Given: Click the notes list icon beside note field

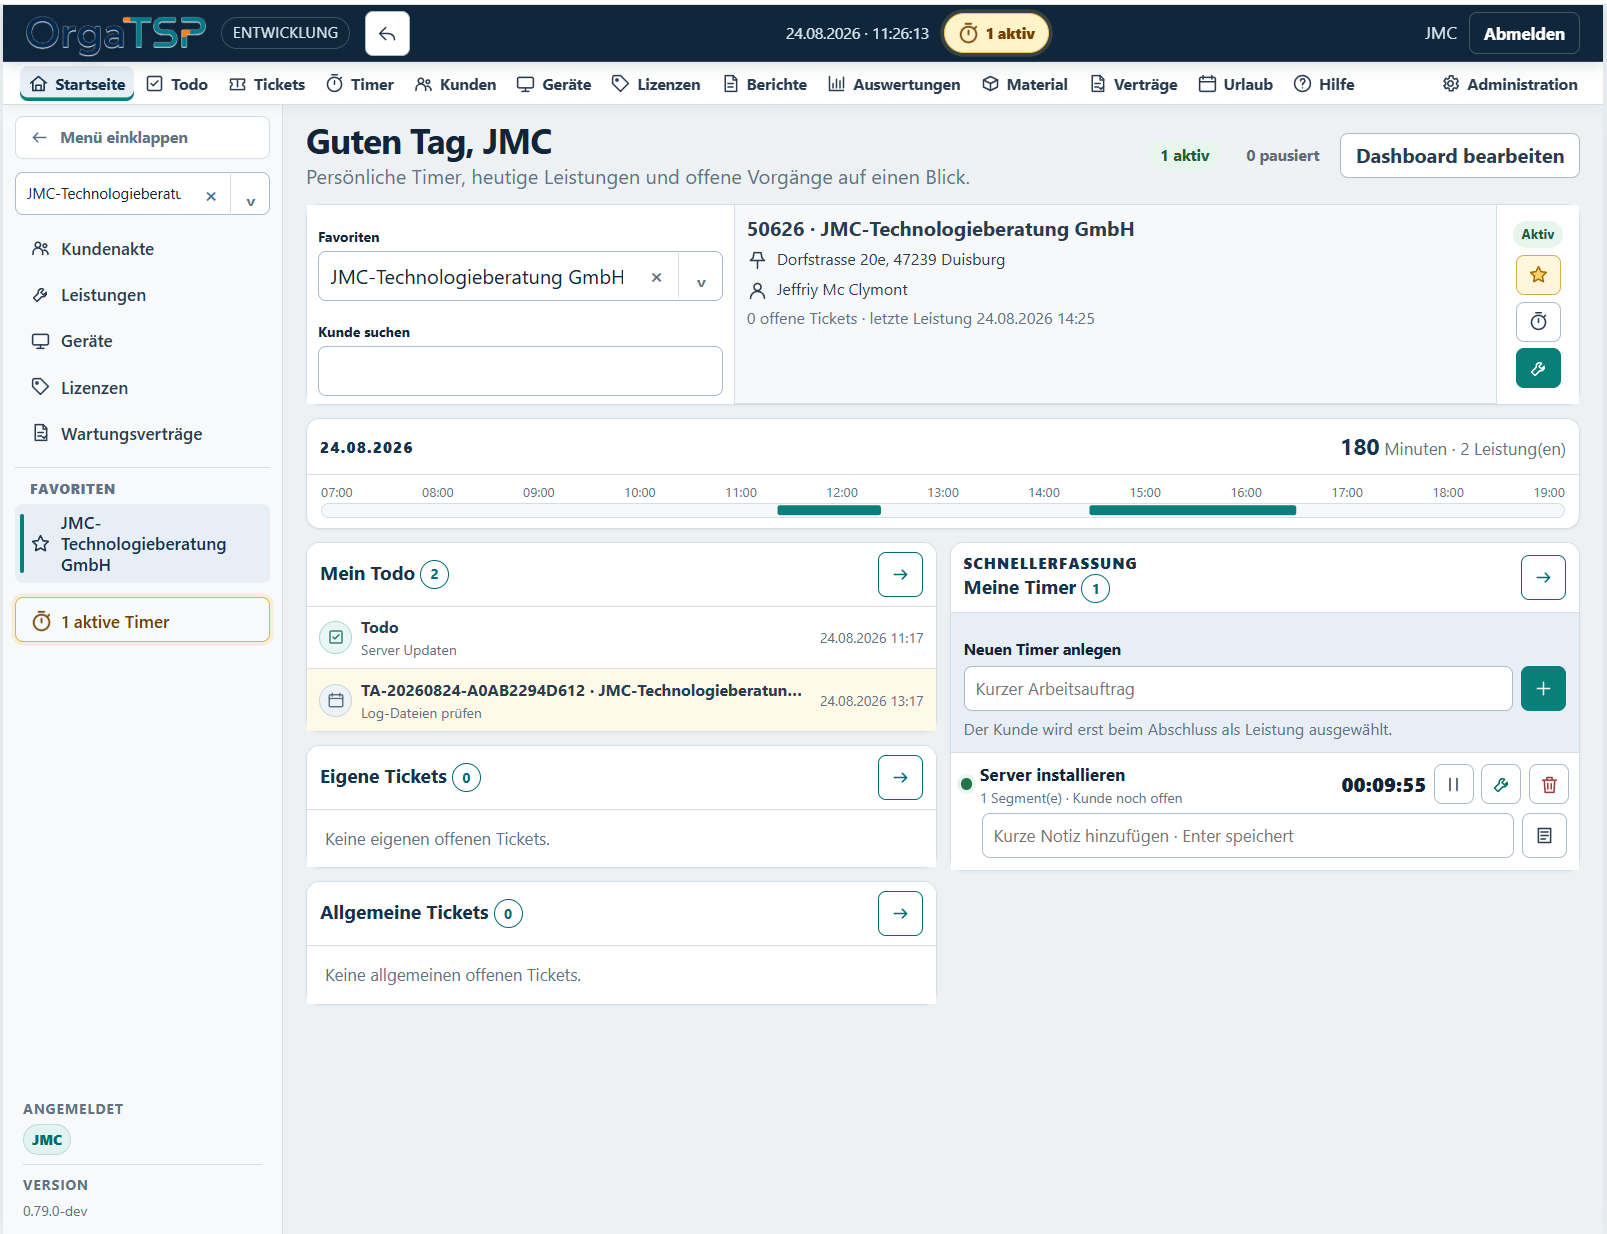Looking at the screenshot, I should coord(1544,836).
